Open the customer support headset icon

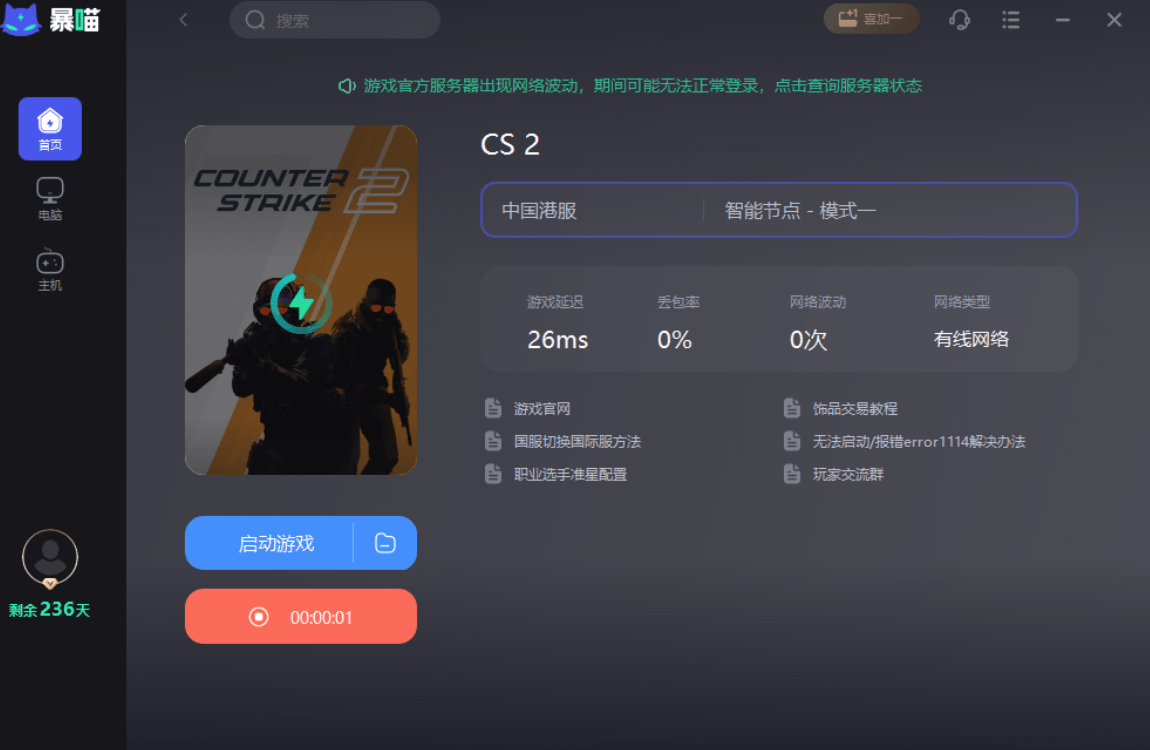pyautogui.click(x=959, y=20)
